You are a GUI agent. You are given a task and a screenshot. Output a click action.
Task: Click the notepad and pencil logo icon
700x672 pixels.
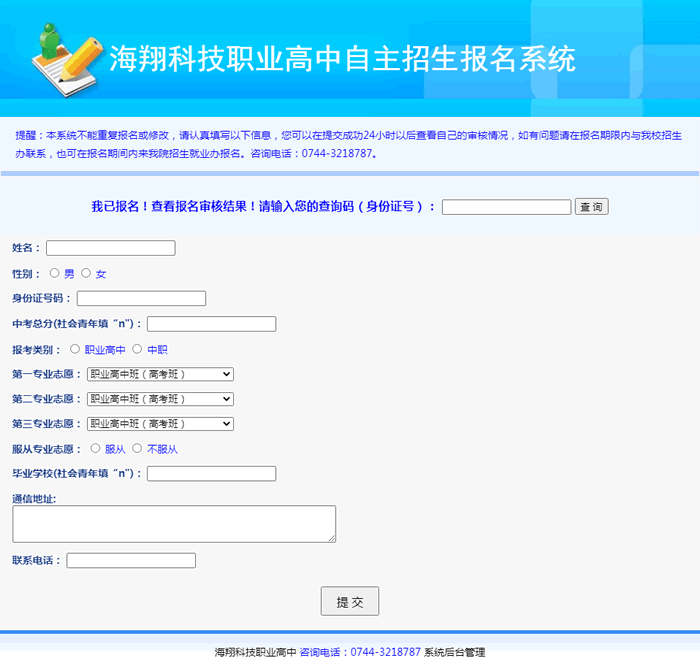click(67, 60)
